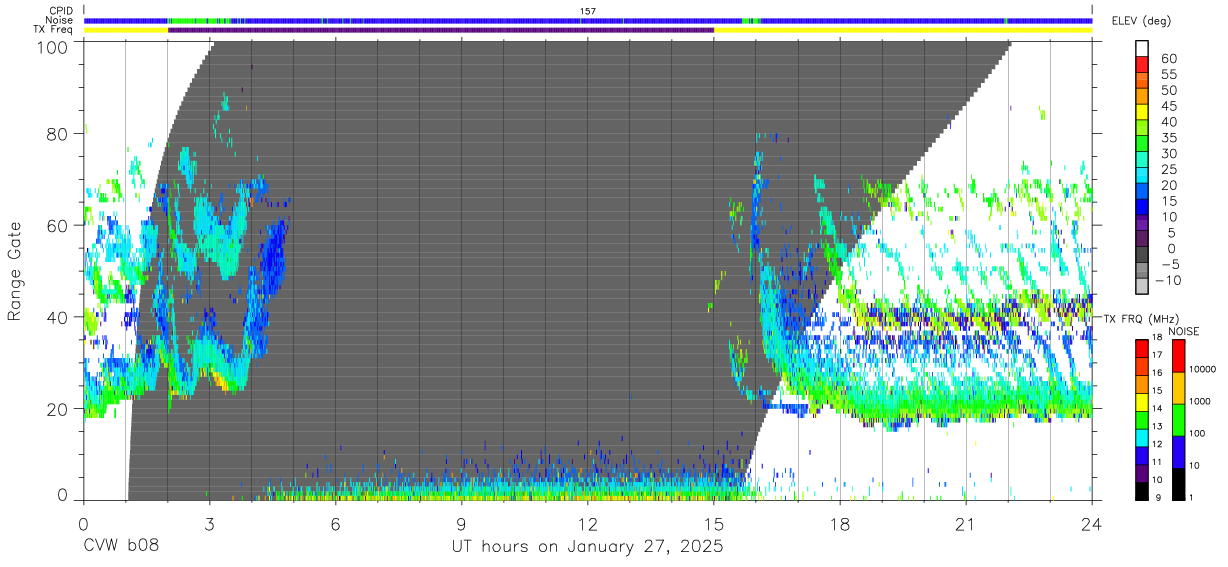Click the NOISE legend heading
1228x567 pixels.
[1184, 331]
